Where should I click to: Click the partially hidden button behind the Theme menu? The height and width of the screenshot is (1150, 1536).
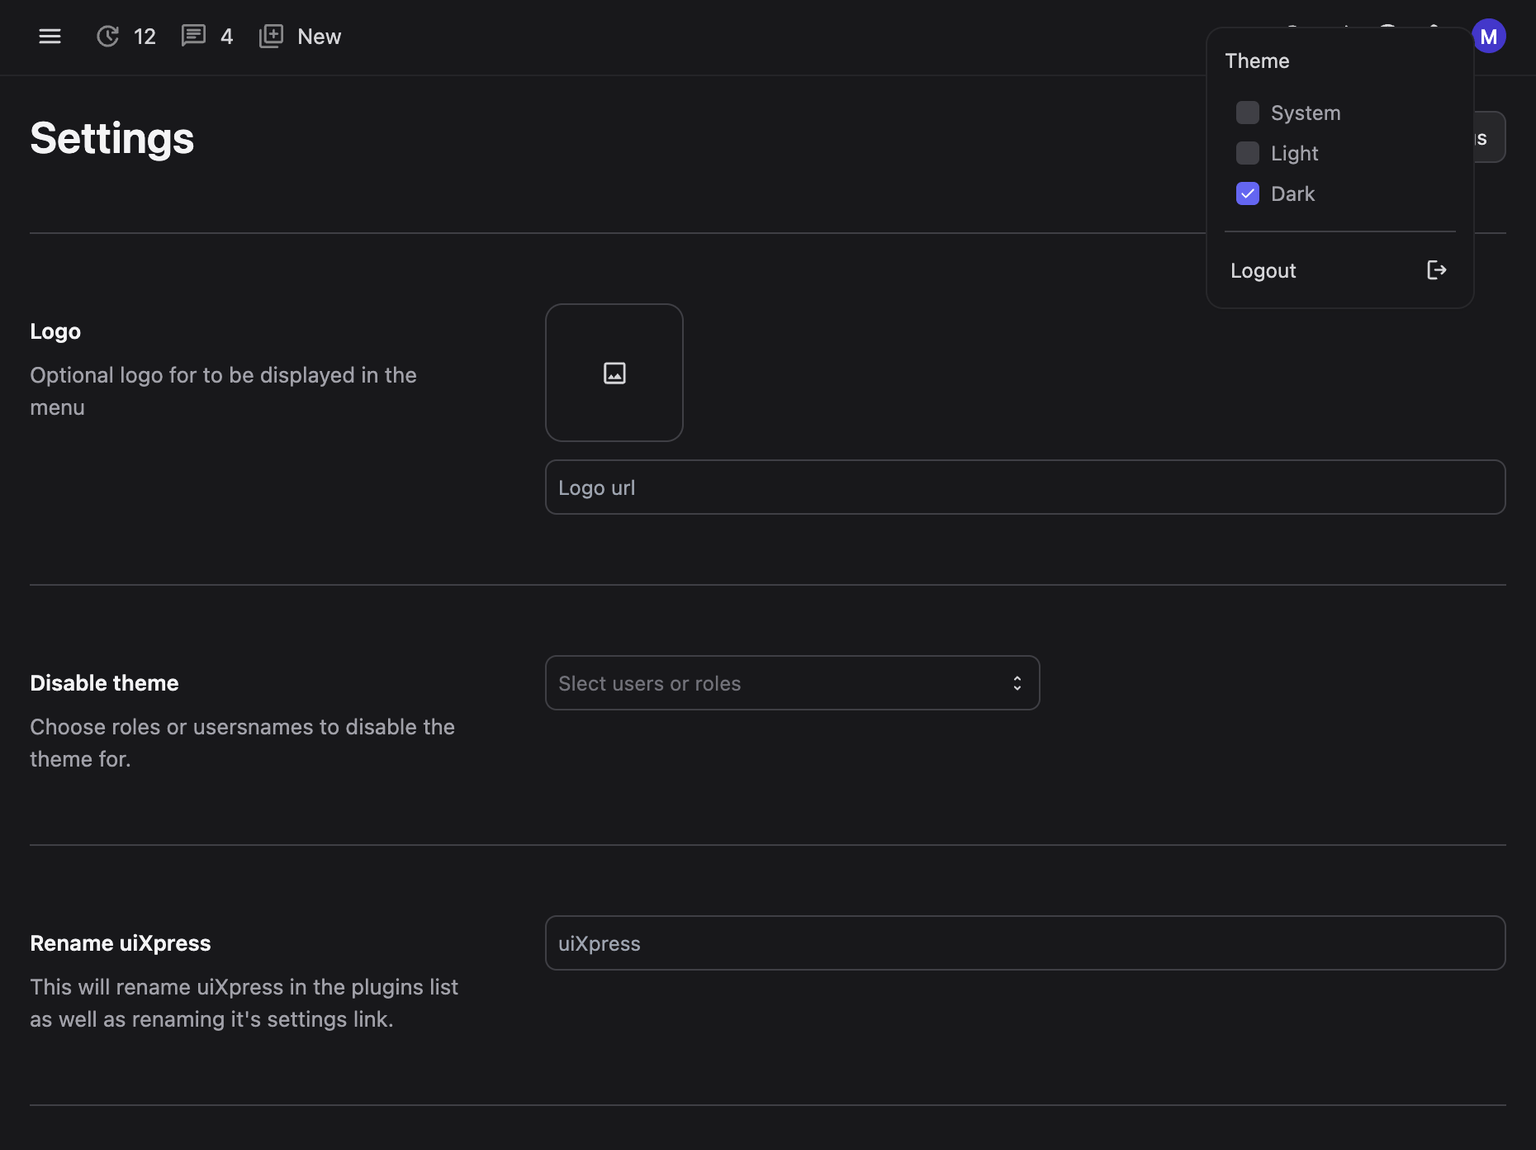click(1489, 137)
